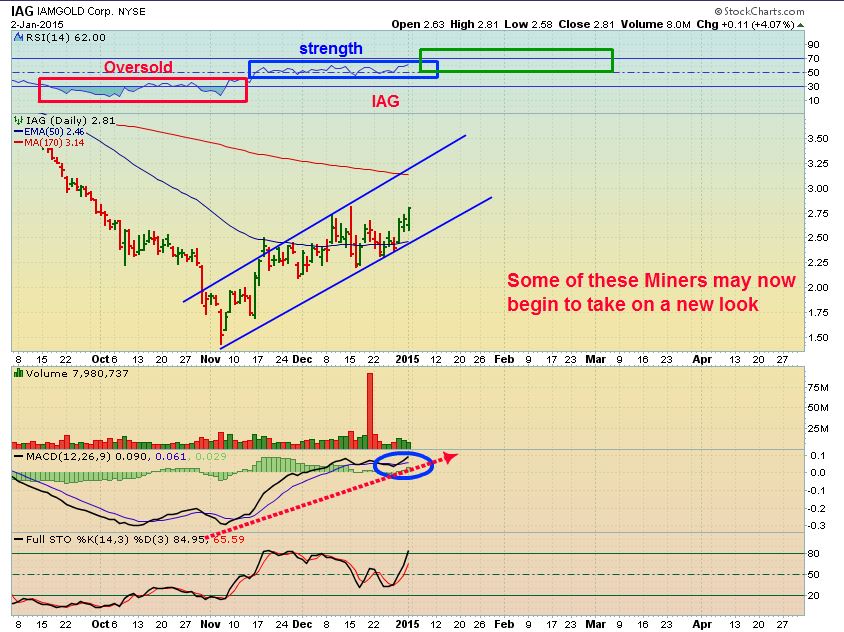Click the 65.59 stochastic %D value
This screenshot has height=632, width=844.
tap(229, 539)
